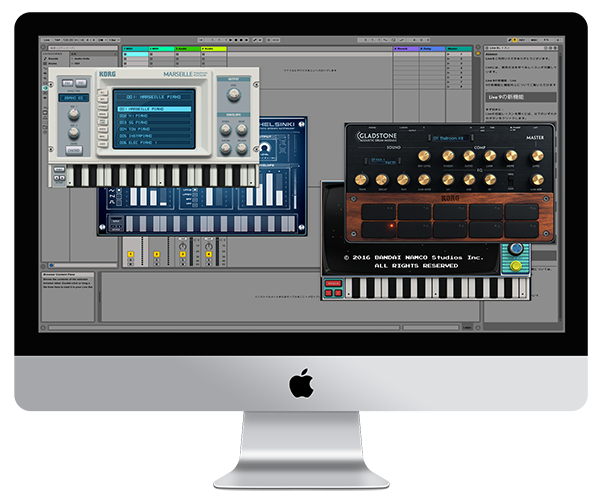Click the Gladstone PAN knob
The height and width of the screenshot is (502, 600).
tap(403, 179)
